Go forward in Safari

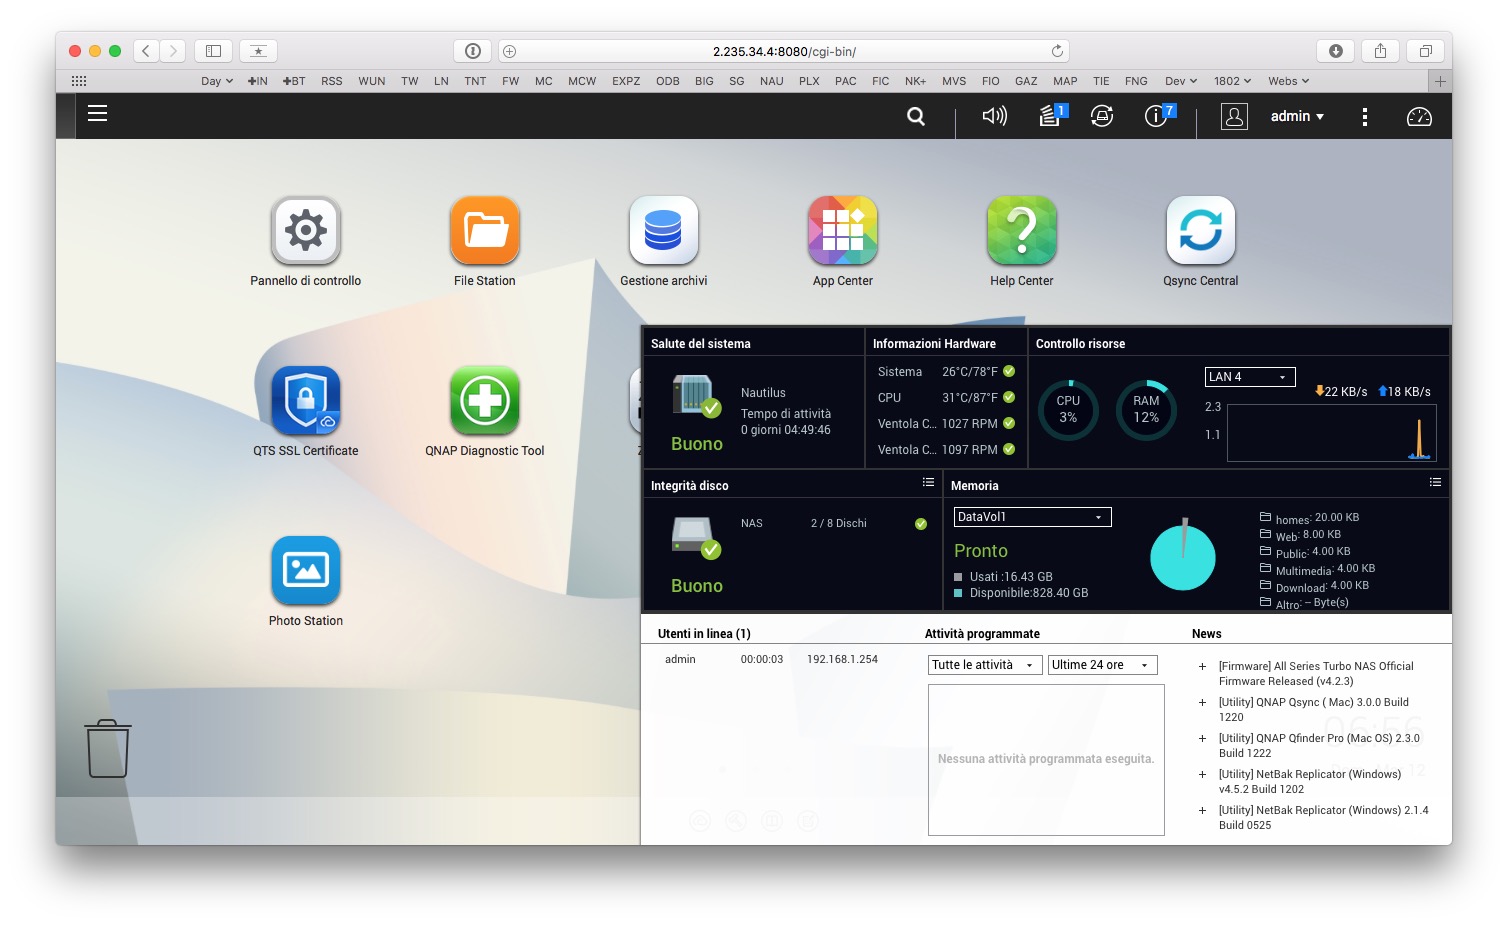coord(173,51)
